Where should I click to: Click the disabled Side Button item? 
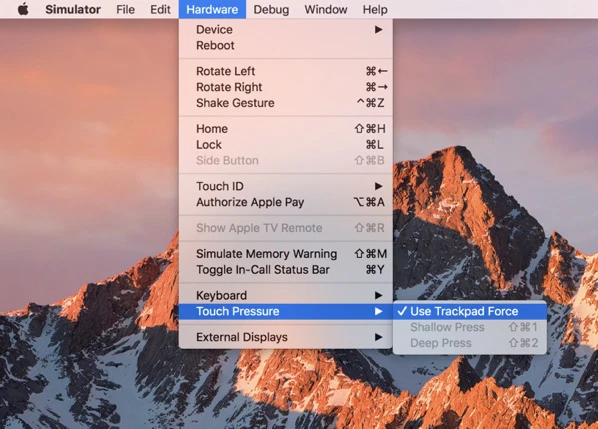point(286,161)
